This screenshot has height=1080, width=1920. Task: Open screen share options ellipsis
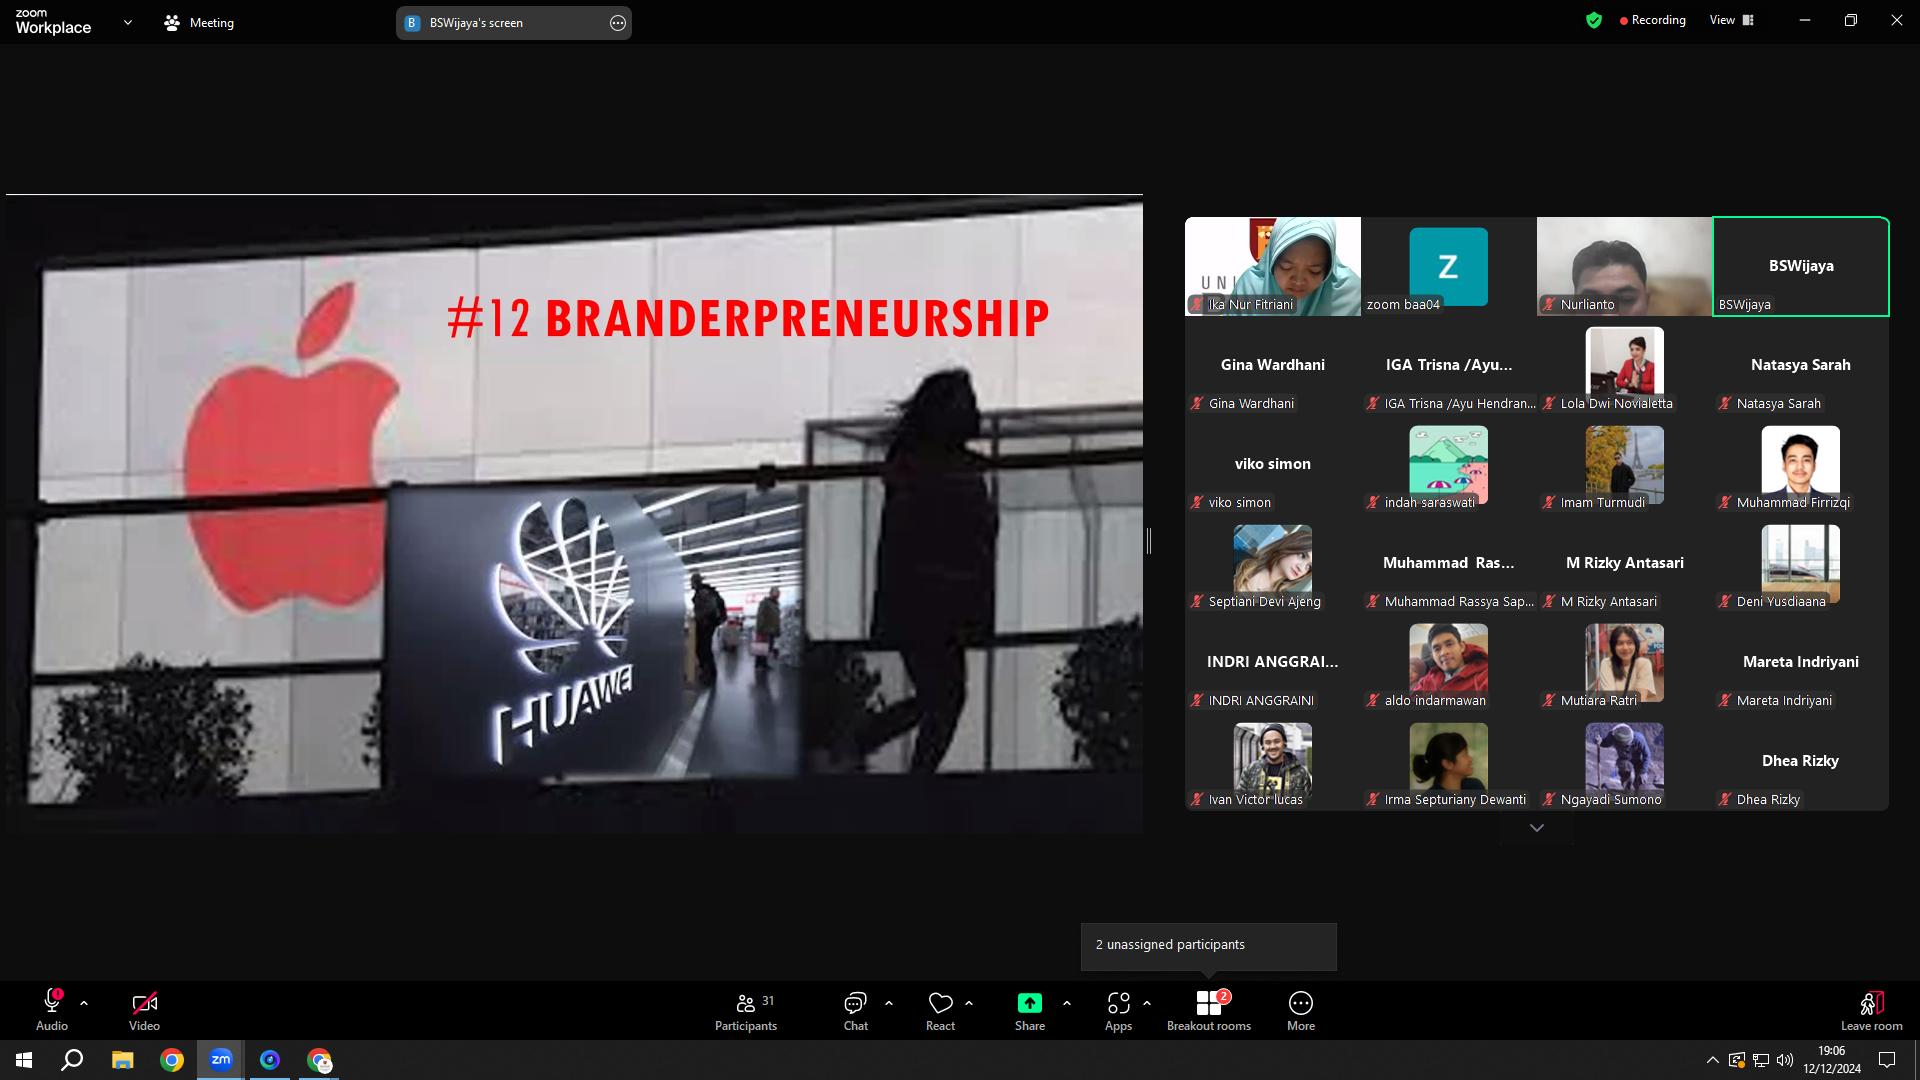click(618, 23)
